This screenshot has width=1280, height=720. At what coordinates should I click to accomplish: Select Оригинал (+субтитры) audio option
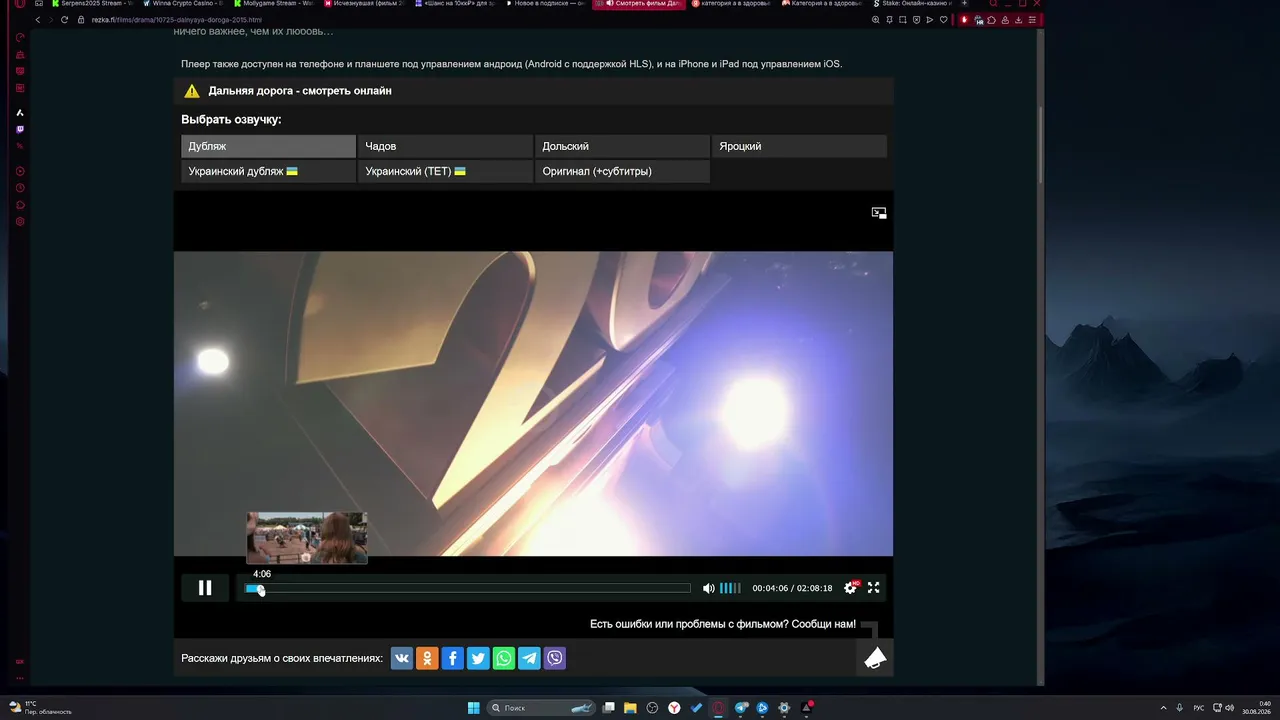click(x=622, y=171)
